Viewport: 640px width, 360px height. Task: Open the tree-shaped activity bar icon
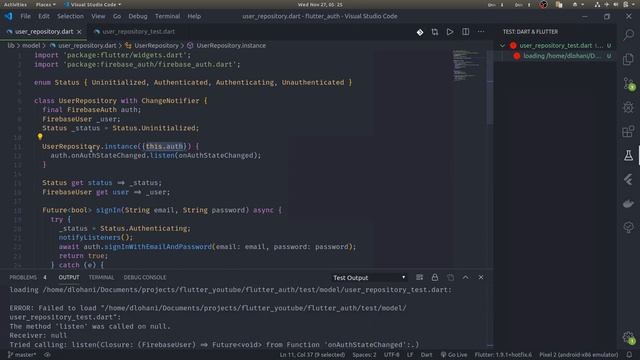629,227
